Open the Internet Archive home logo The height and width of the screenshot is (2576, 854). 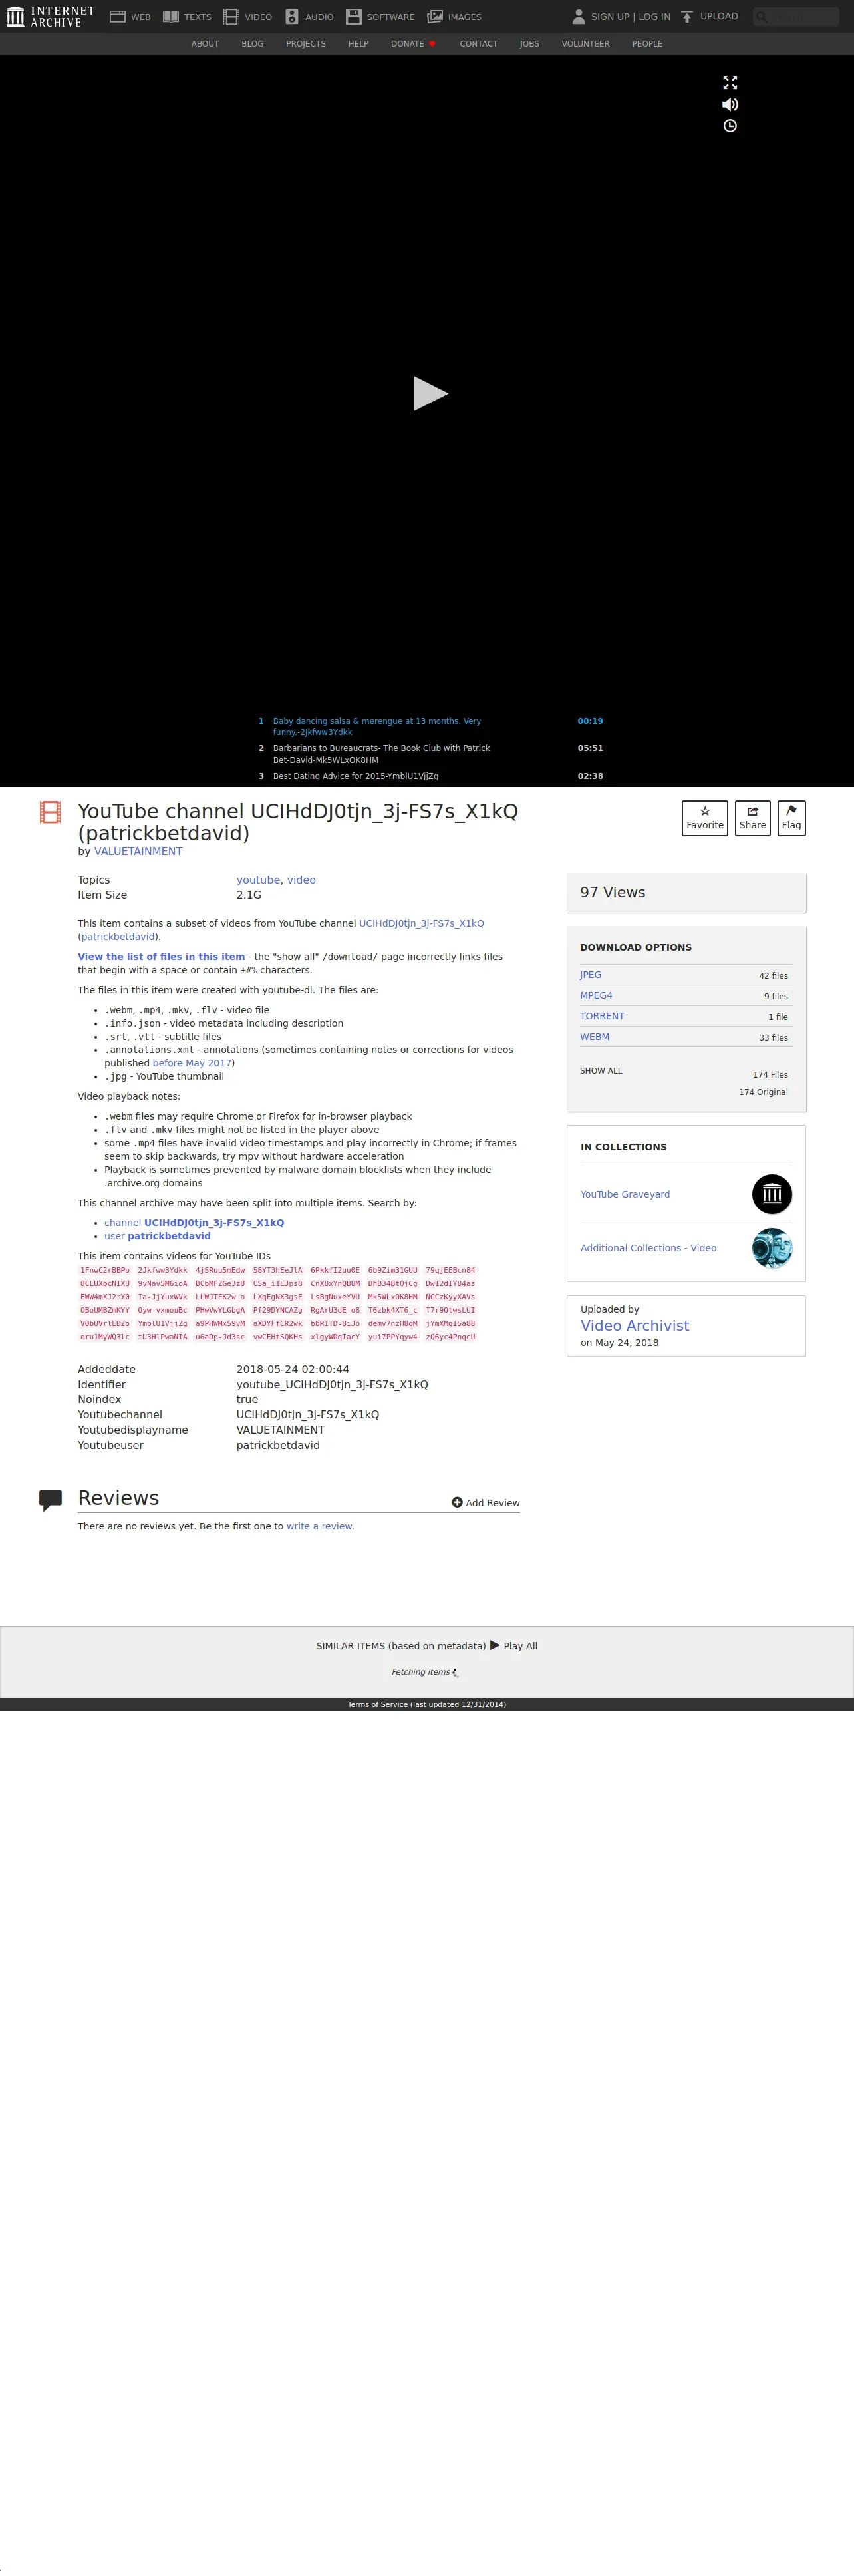(50, 16)
